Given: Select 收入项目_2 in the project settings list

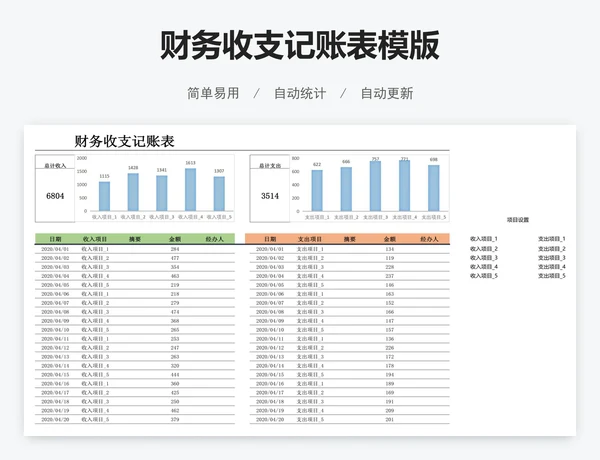Looking at the screenshot, I should pos(484,249).
